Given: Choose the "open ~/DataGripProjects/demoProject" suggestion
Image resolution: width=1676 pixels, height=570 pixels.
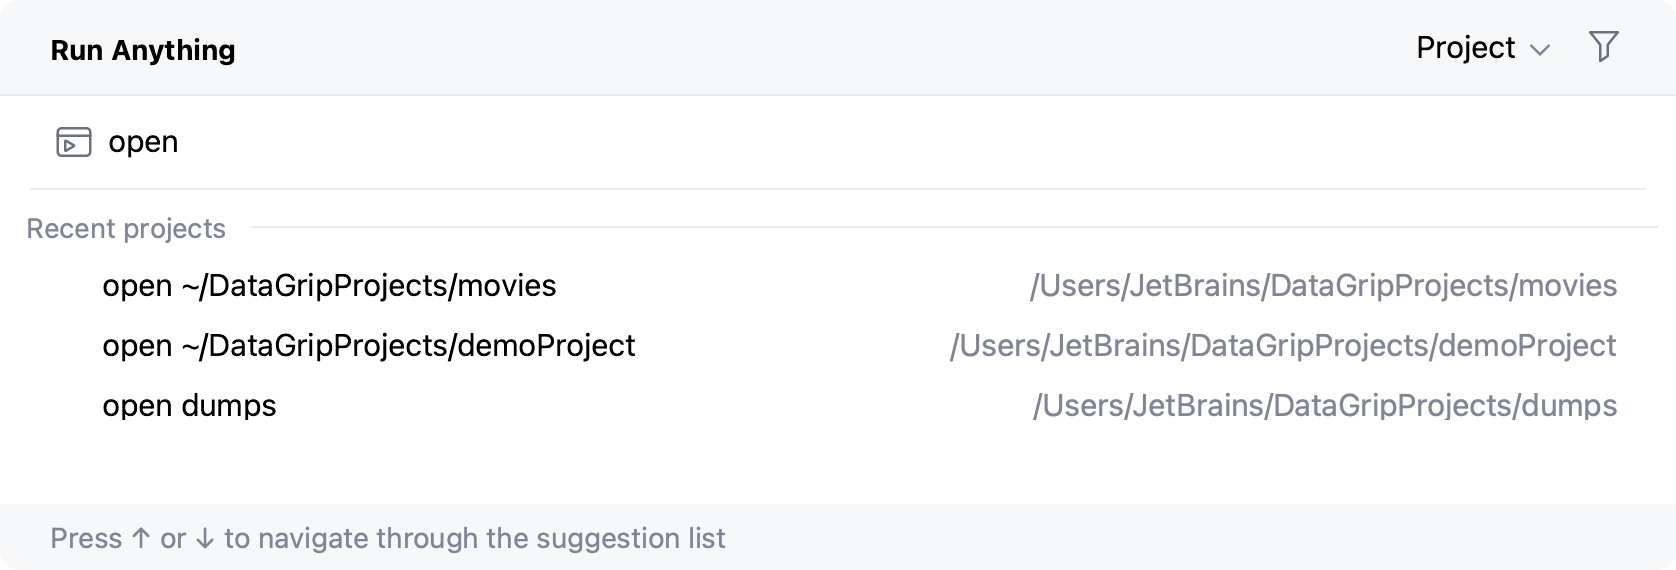Looking at the screenshot, I should 368,346.
